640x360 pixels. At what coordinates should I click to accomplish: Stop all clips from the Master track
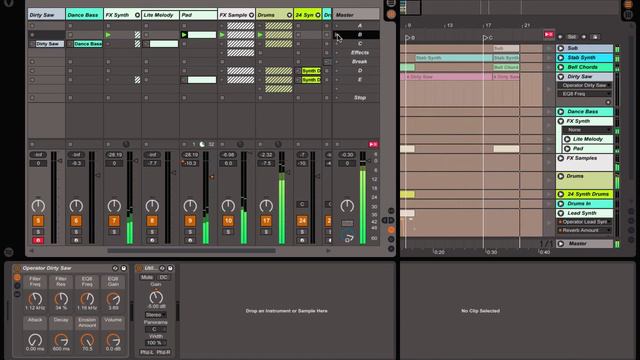click(x=337, y=144)
